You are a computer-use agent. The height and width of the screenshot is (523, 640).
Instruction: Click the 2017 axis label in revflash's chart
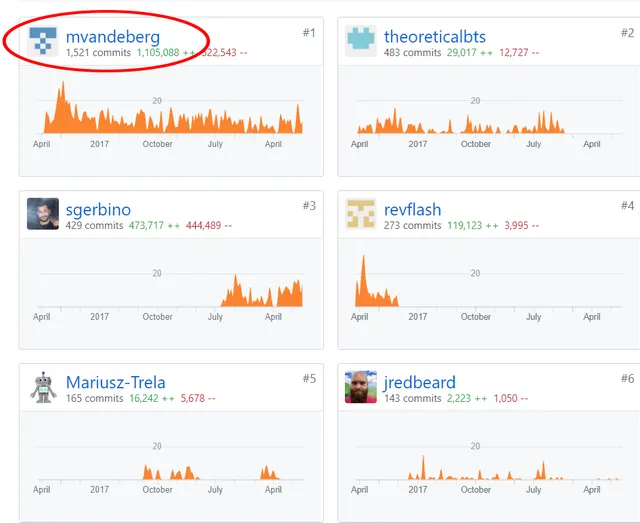click(x=418, y=317)
